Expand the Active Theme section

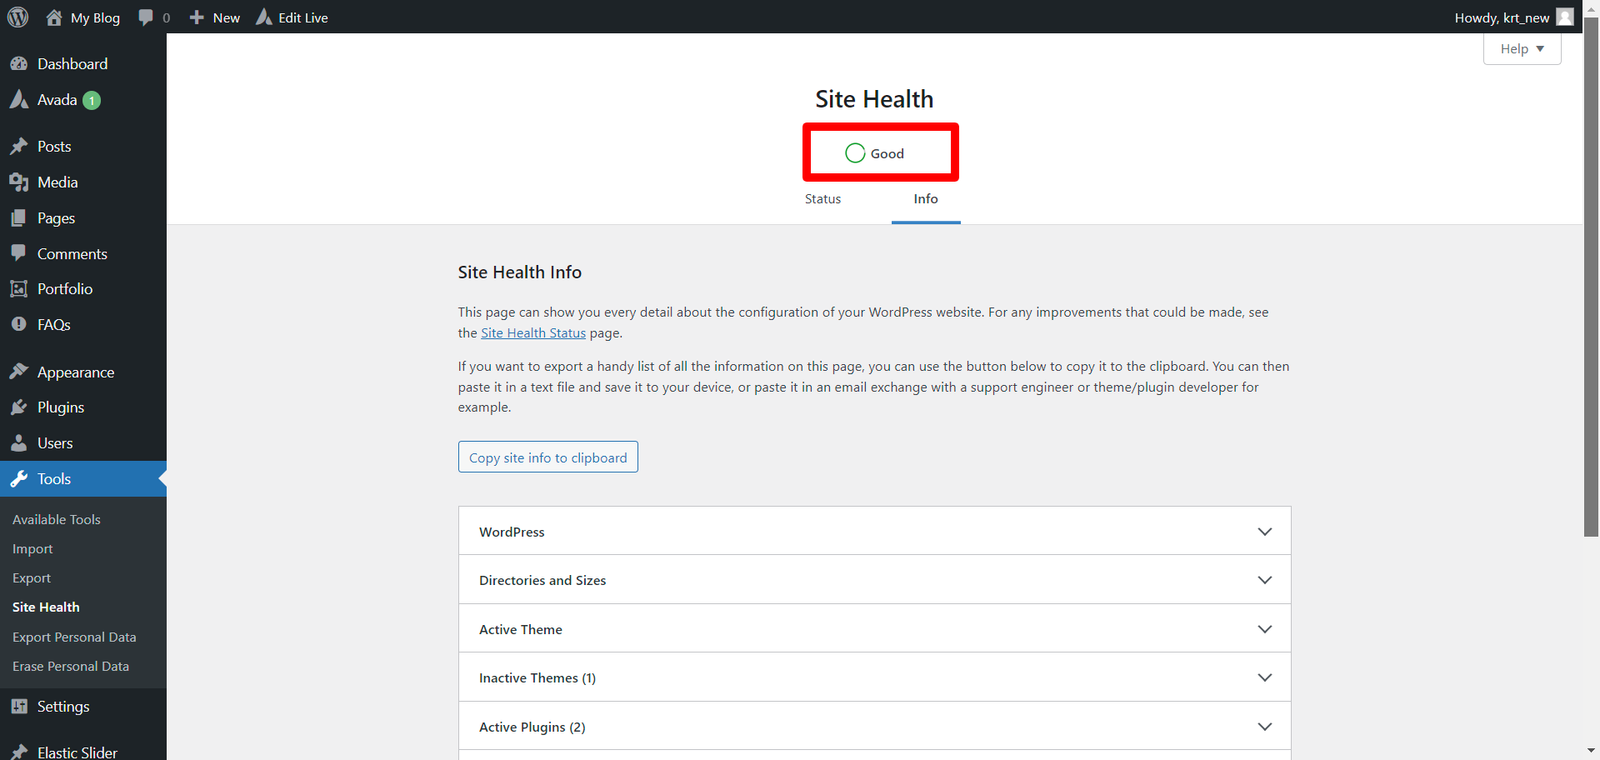tap(875, 629)
